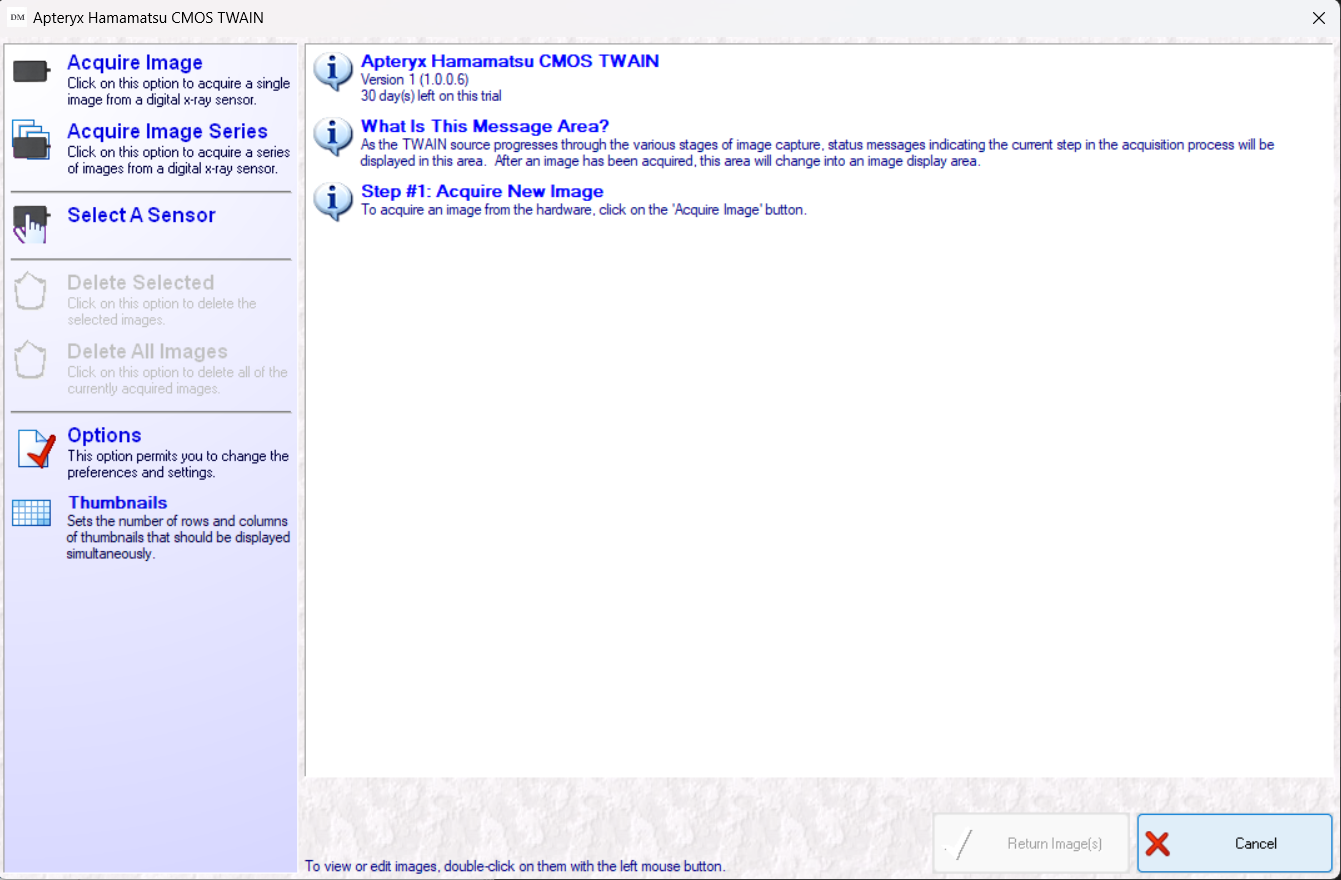Click the Acquire Image sensor icon

(x=31, y=73)
